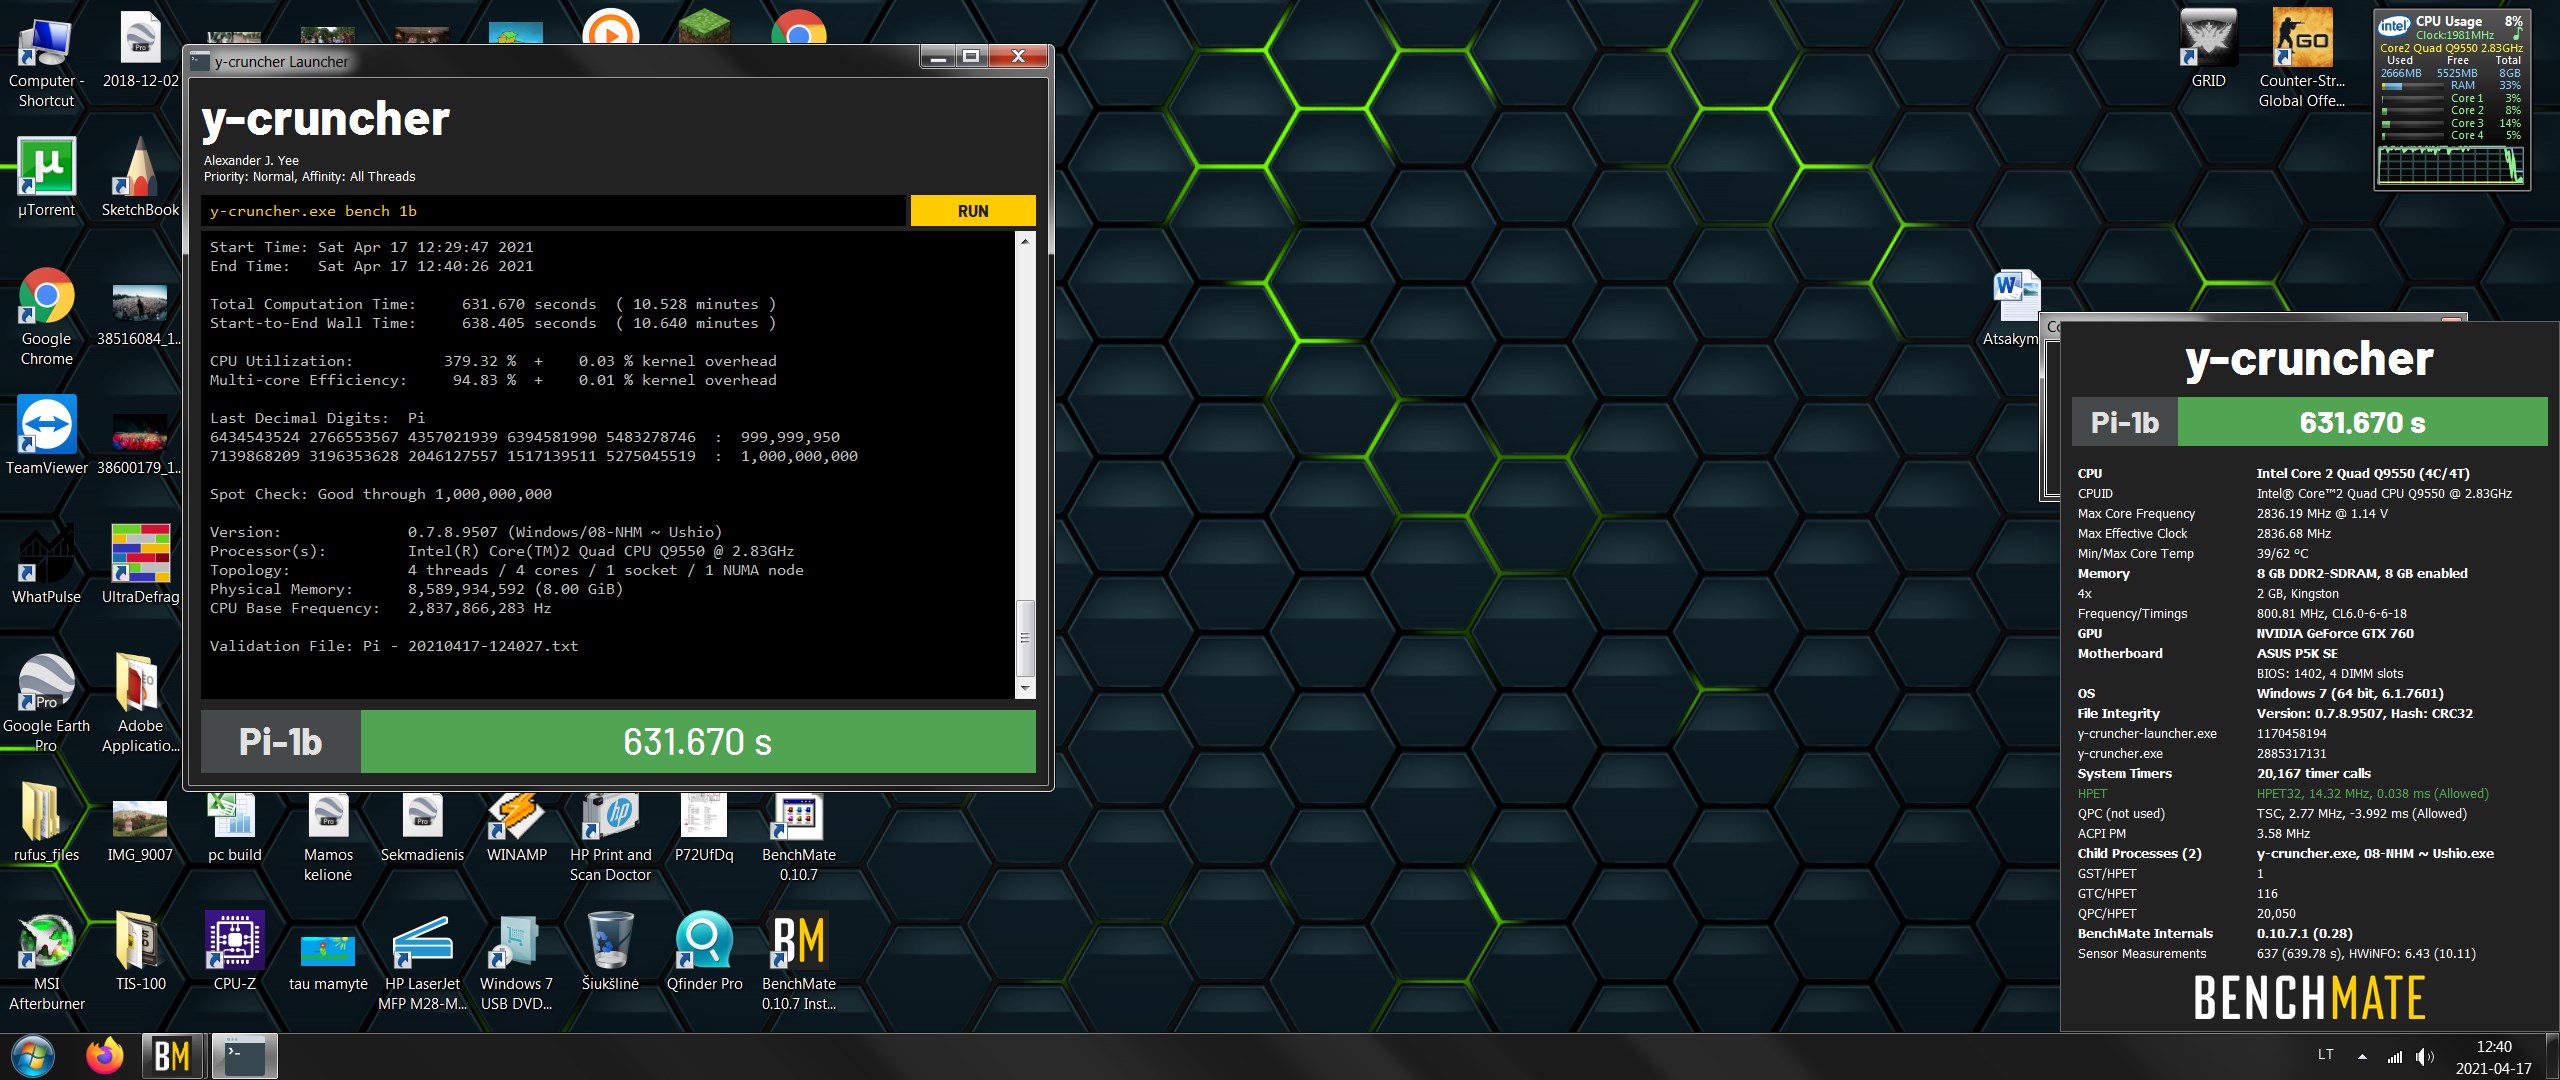Open the Adobe Application folder icon
Viewport: 2560px width, 1080px height.
tap(140, 703)
